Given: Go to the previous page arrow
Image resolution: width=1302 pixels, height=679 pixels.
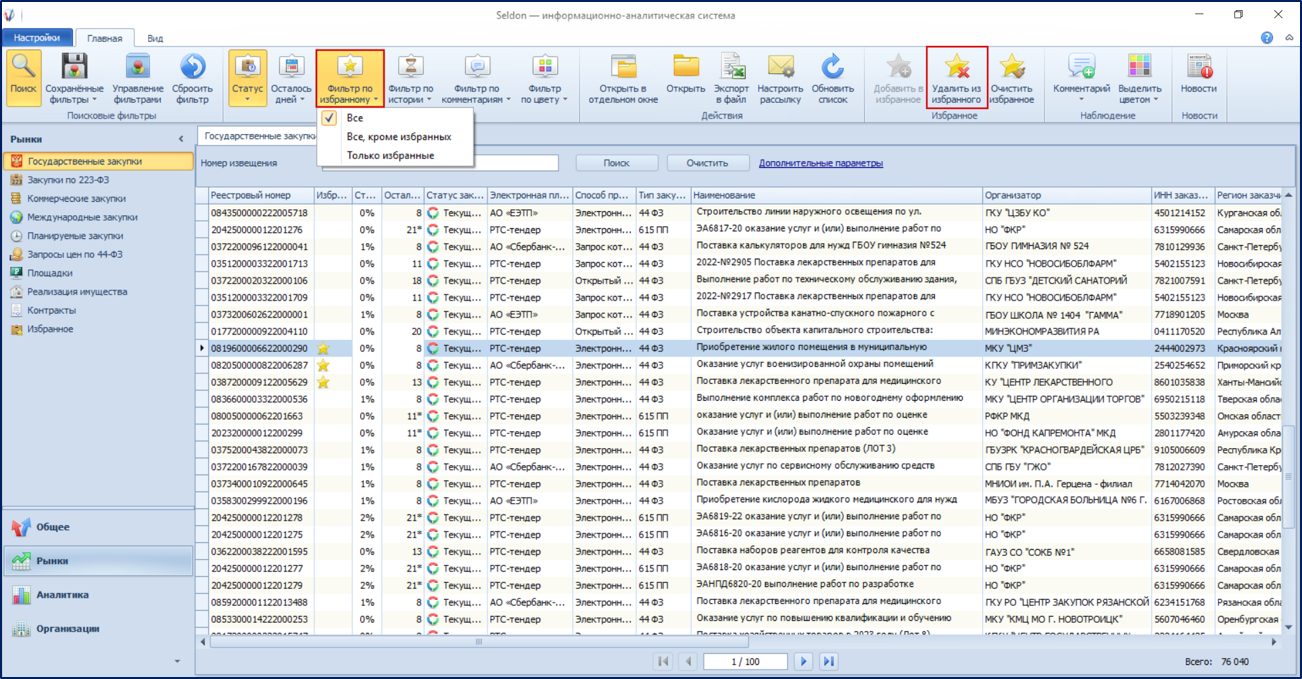Looking at the screenshot, I should [688, 661].
